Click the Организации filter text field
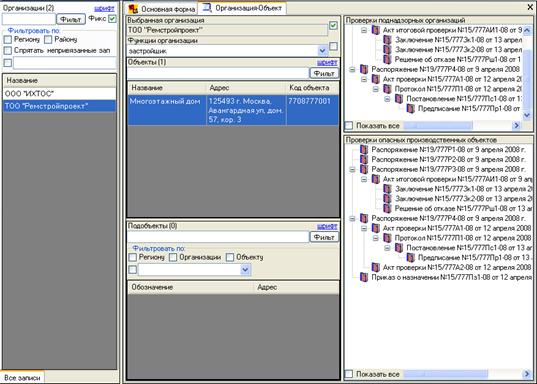This screenshot has width=537, height=384. tap(29, 19)
